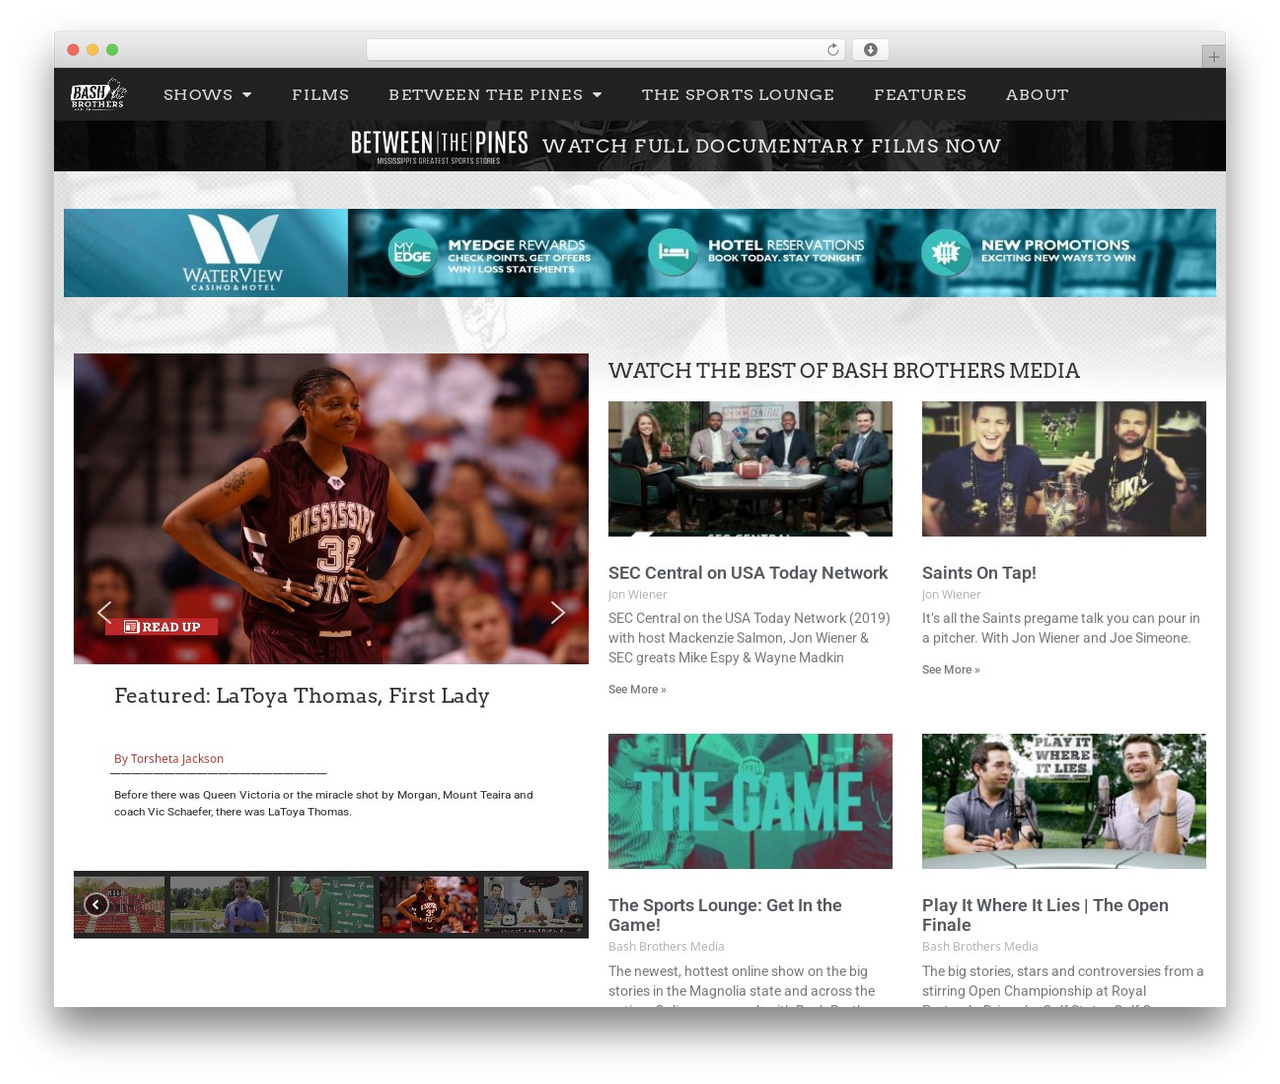Click the Hotel Reservations bed icon
The width and height of the screenshot is (1280, 1084).
673,253
